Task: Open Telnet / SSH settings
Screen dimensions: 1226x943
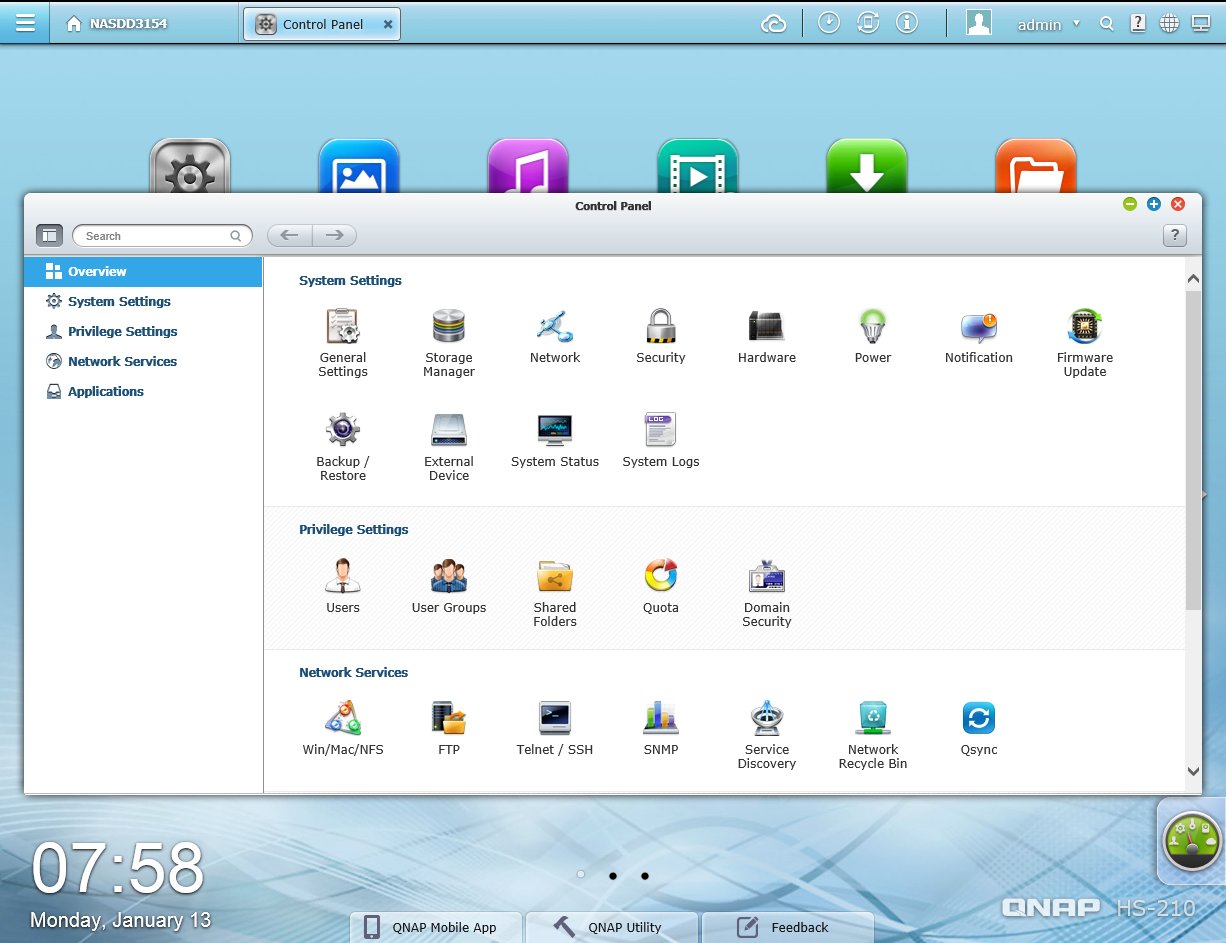Action: [x=555, y=728]
